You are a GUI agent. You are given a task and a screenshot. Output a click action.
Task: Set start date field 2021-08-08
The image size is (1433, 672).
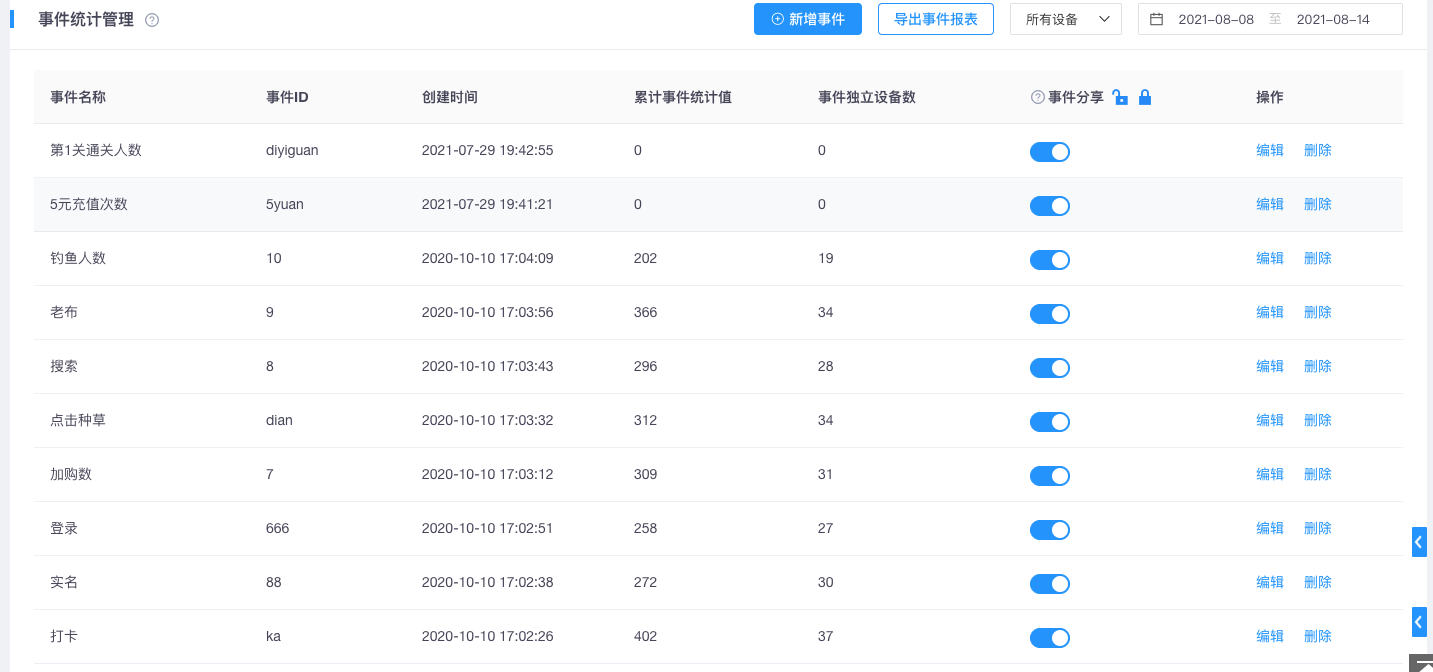click(1216, 19)
